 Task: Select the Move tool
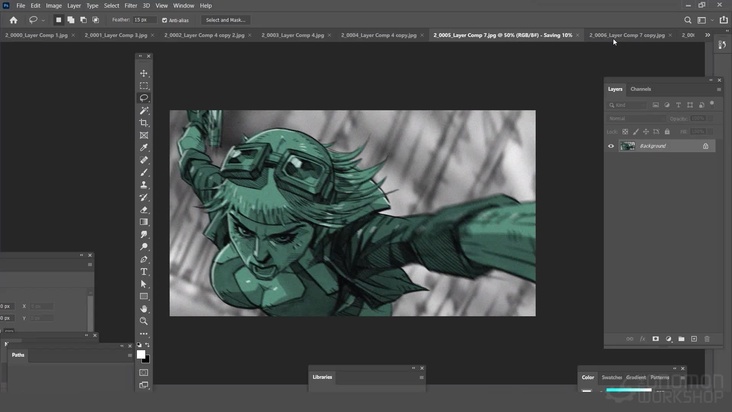[144, 73]
